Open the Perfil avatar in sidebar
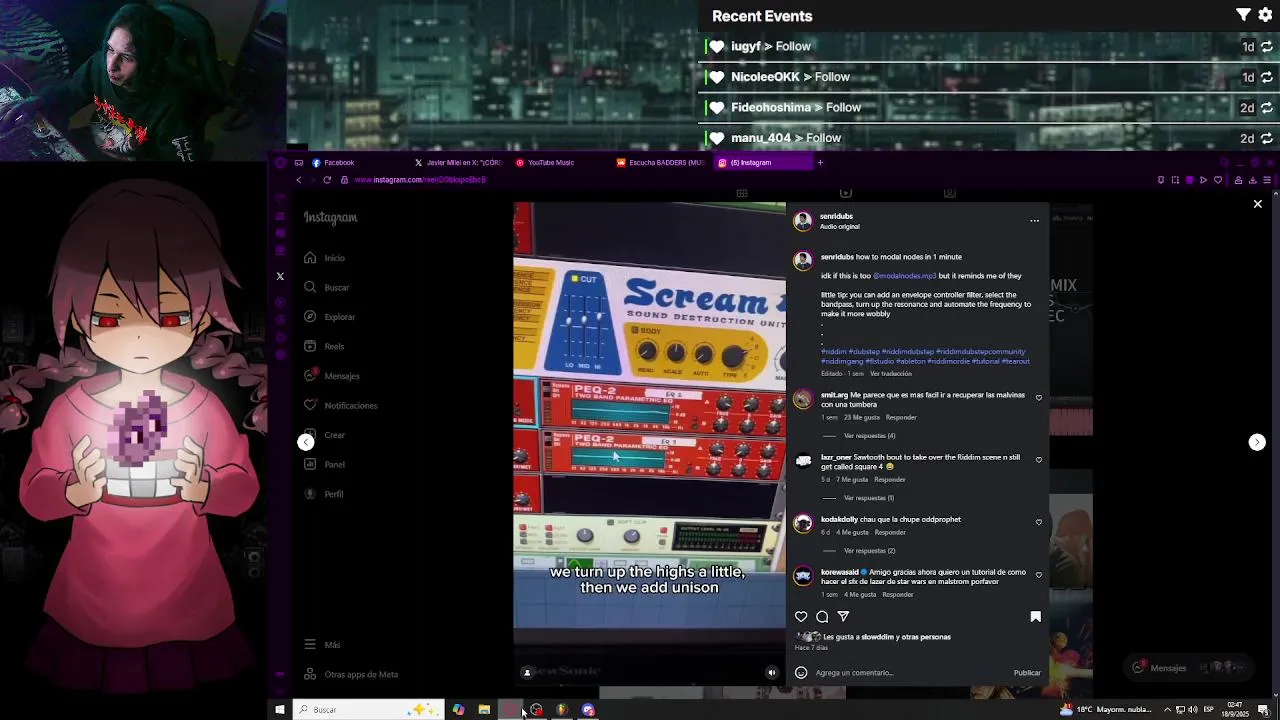Image resolution: width=1280 pixels, height=720 pixels. (x=310, y=494)
